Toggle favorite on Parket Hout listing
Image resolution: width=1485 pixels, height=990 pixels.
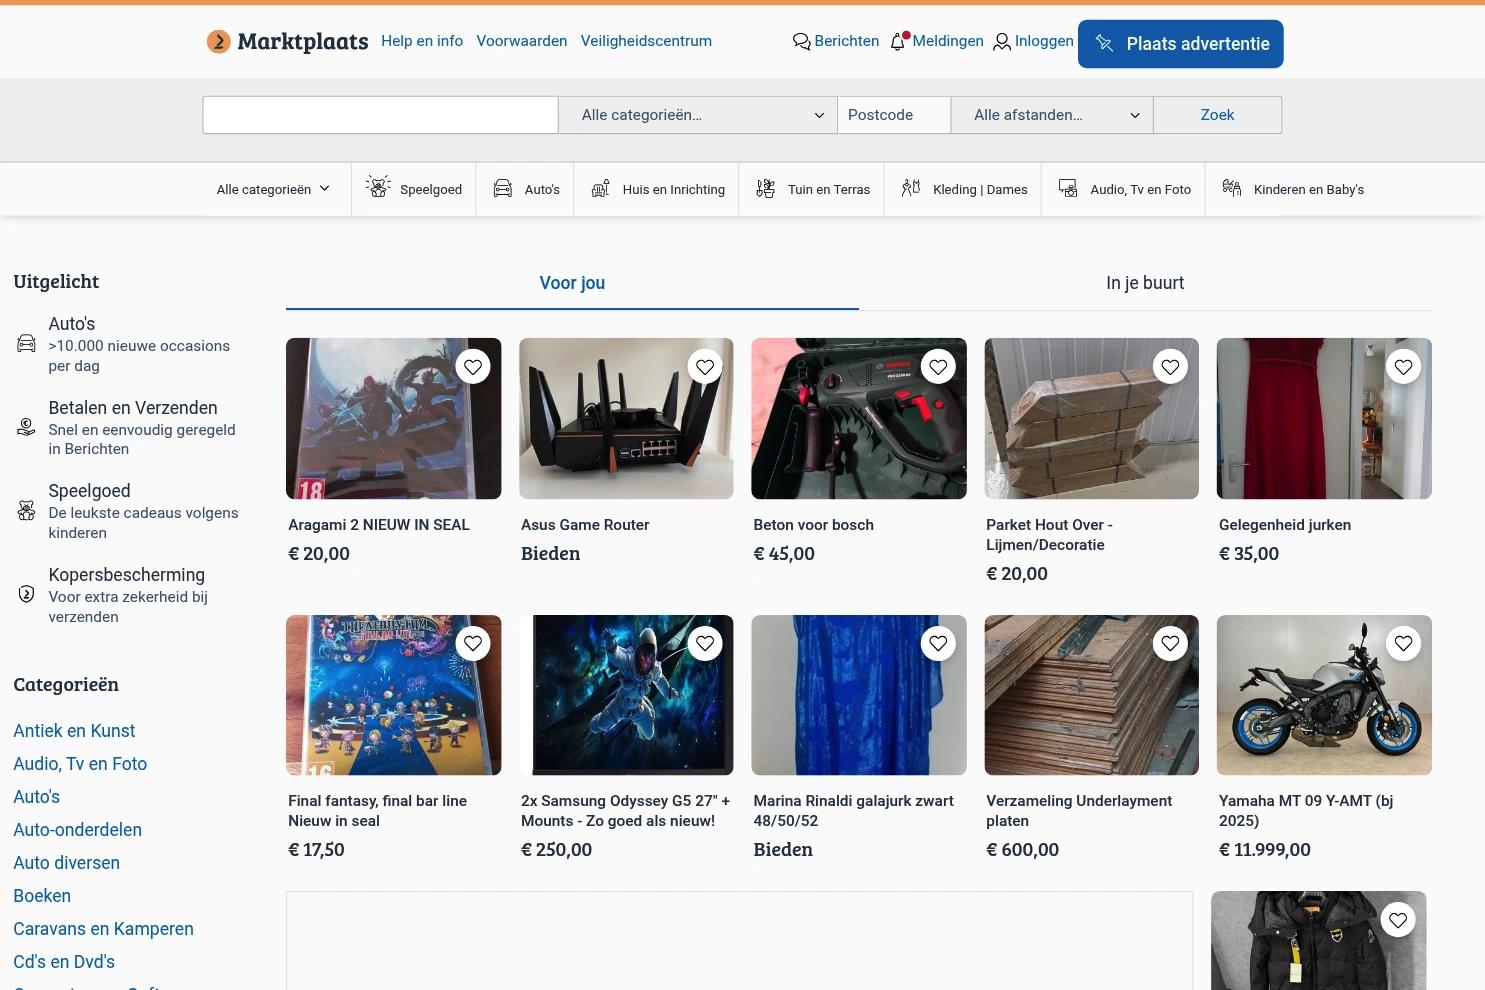(1170, 367)
